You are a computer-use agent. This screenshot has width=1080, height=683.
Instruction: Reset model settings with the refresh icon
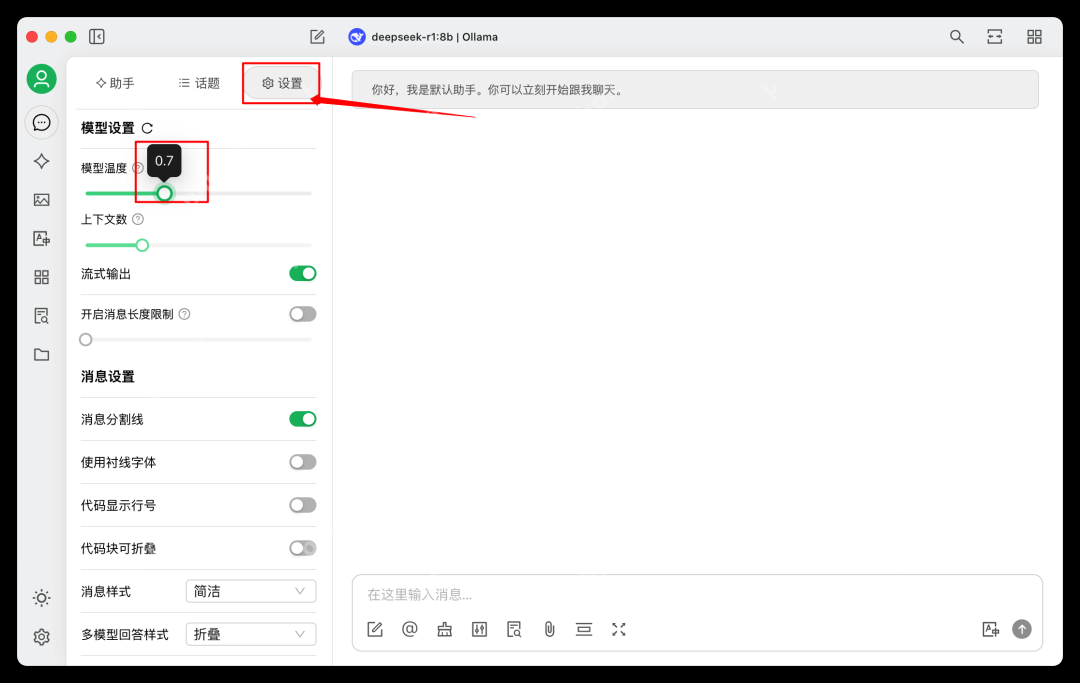(x=147, y=128)
